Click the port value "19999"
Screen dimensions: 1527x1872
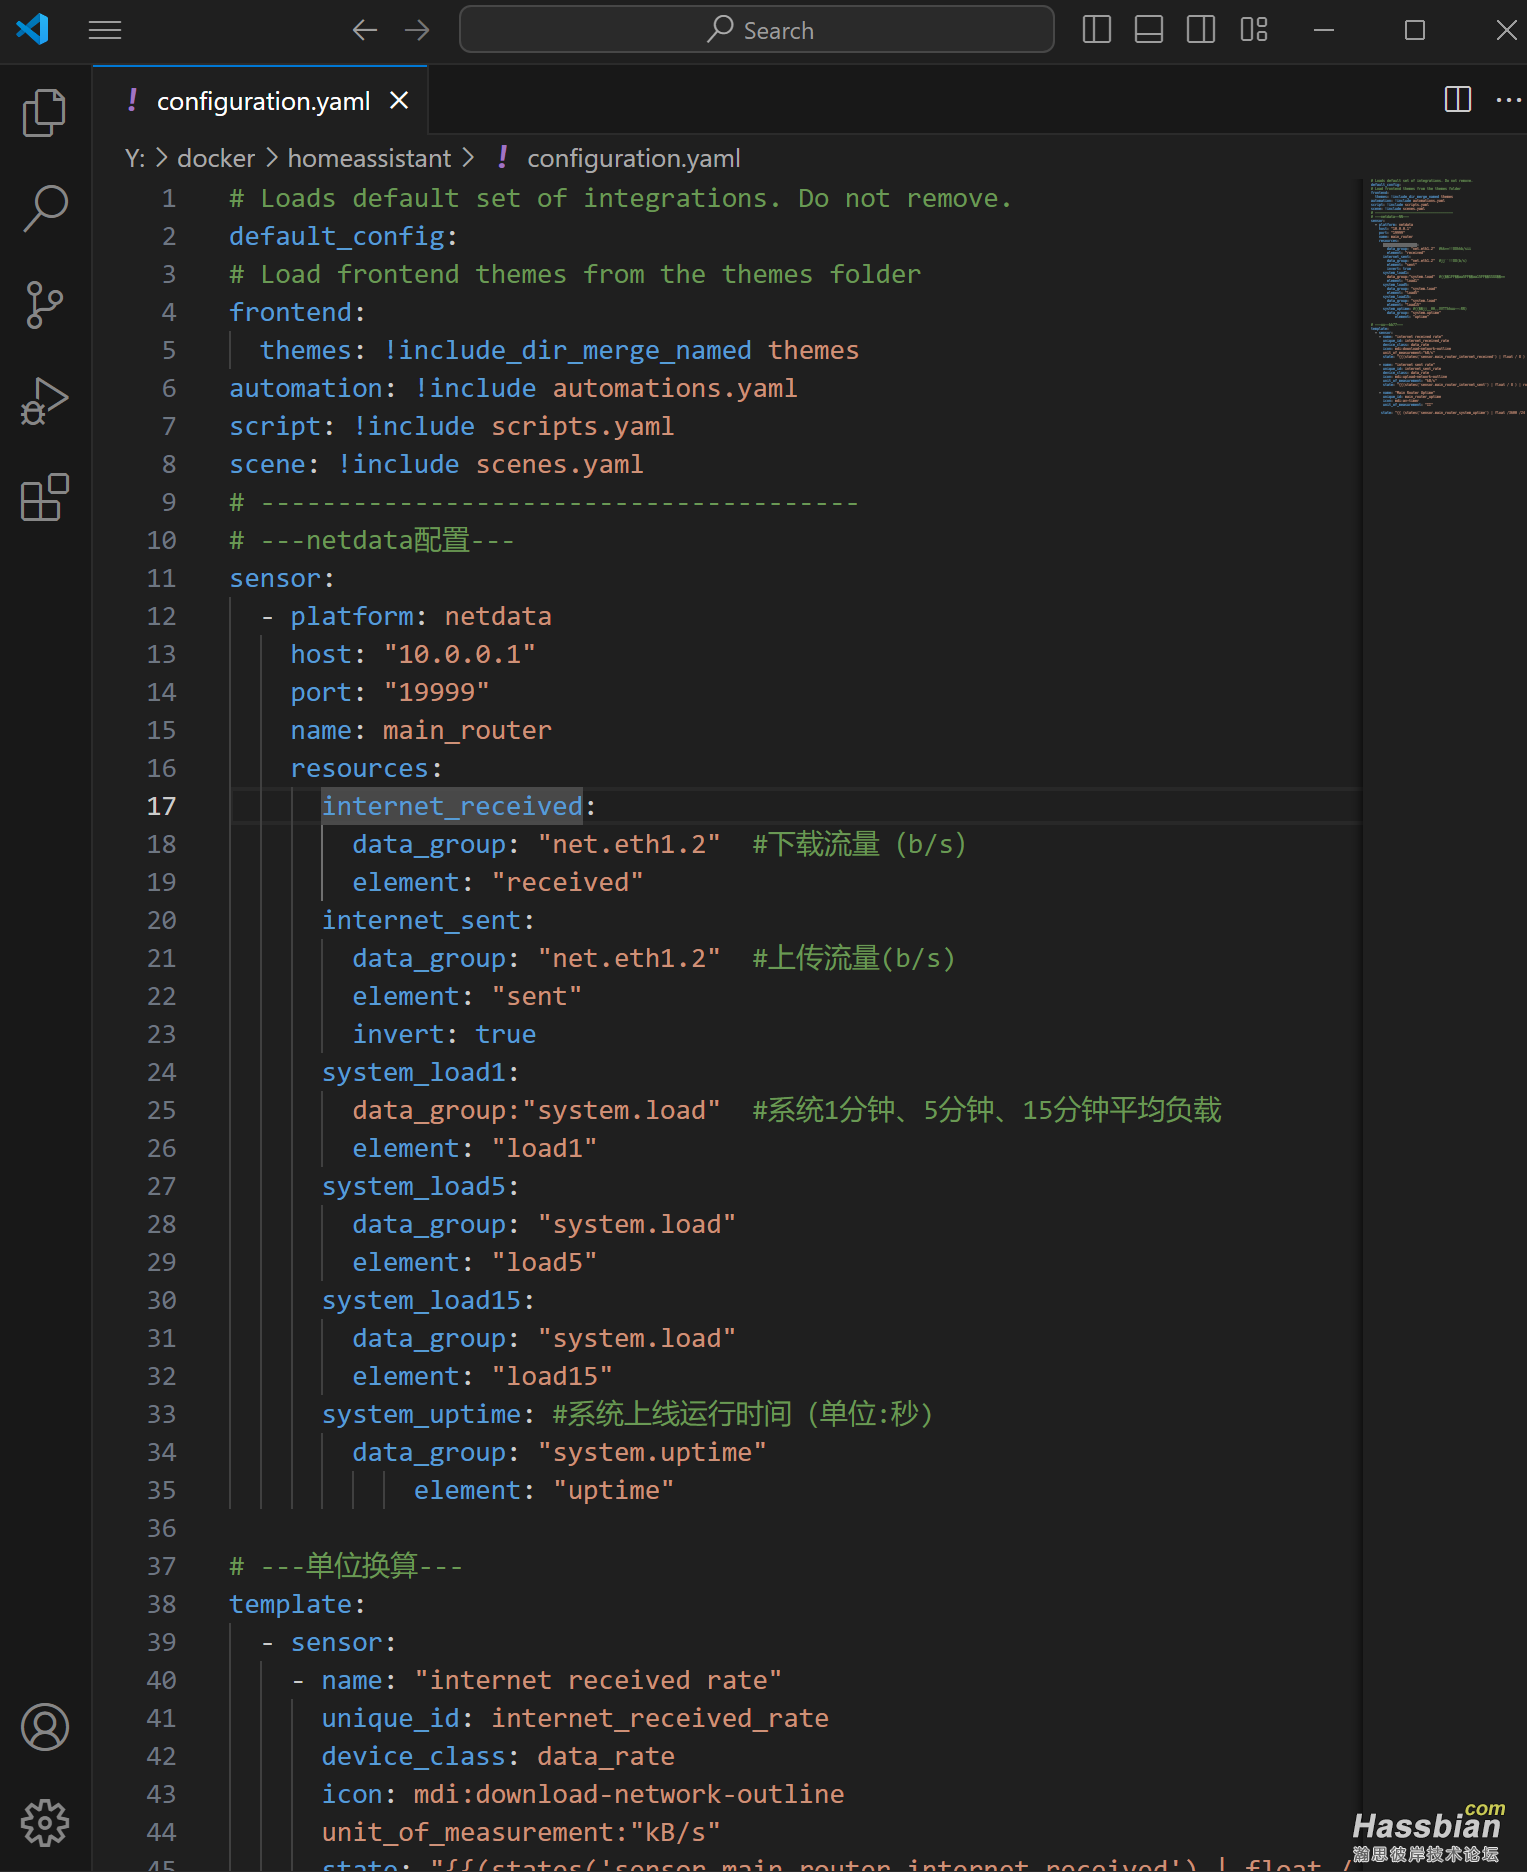tap(437, 693)
